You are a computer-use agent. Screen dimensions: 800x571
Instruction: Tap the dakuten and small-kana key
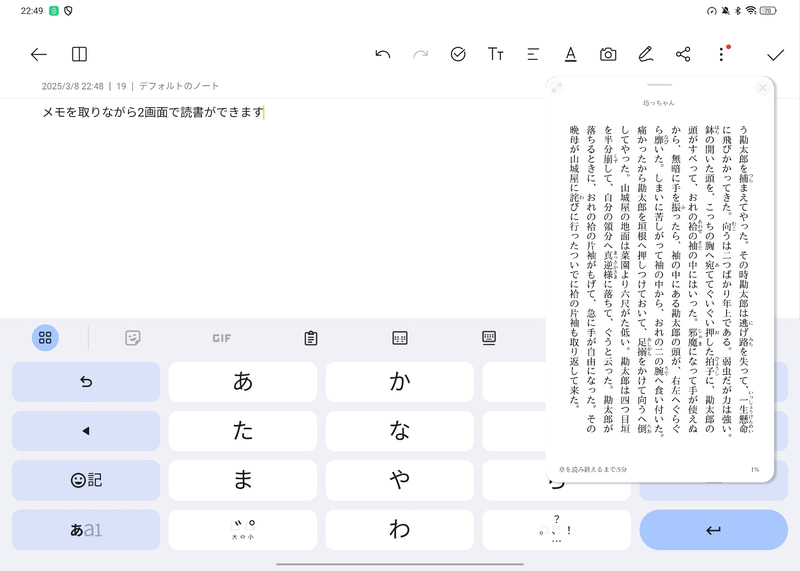coord(242,530)
